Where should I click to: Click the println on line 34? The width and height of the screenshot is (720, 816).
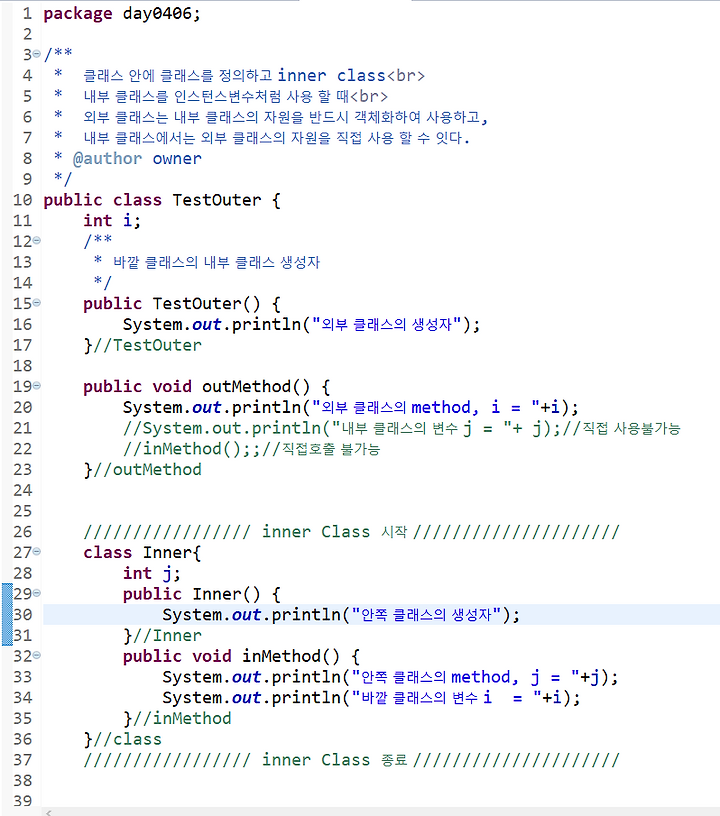point(371,698)
